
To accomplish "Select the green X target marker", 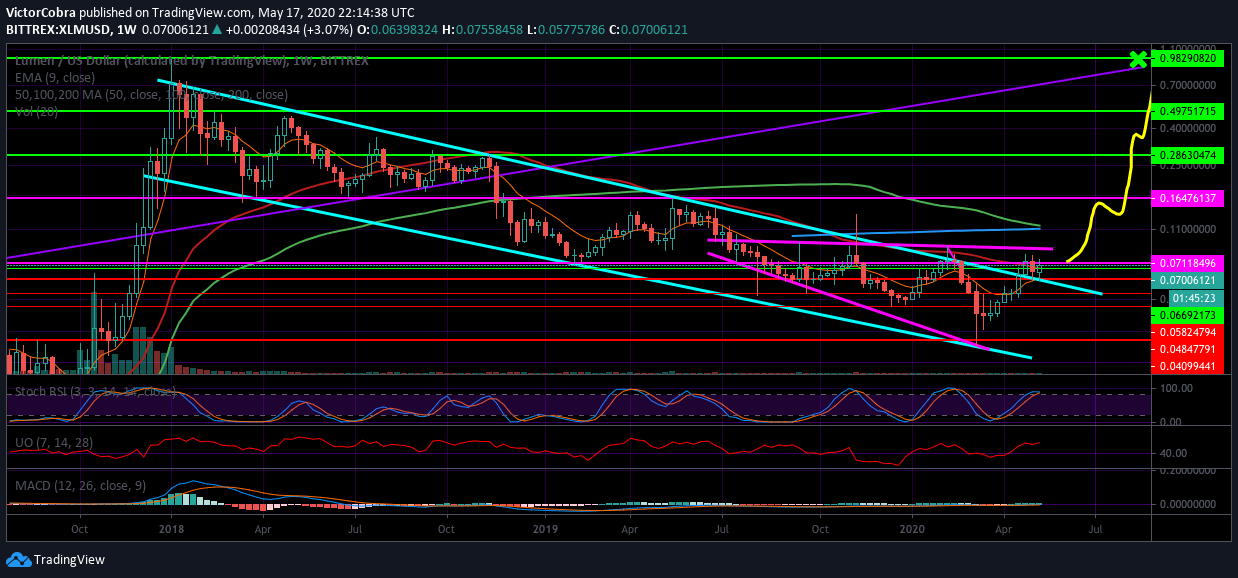I will (x=1136, y=59).
